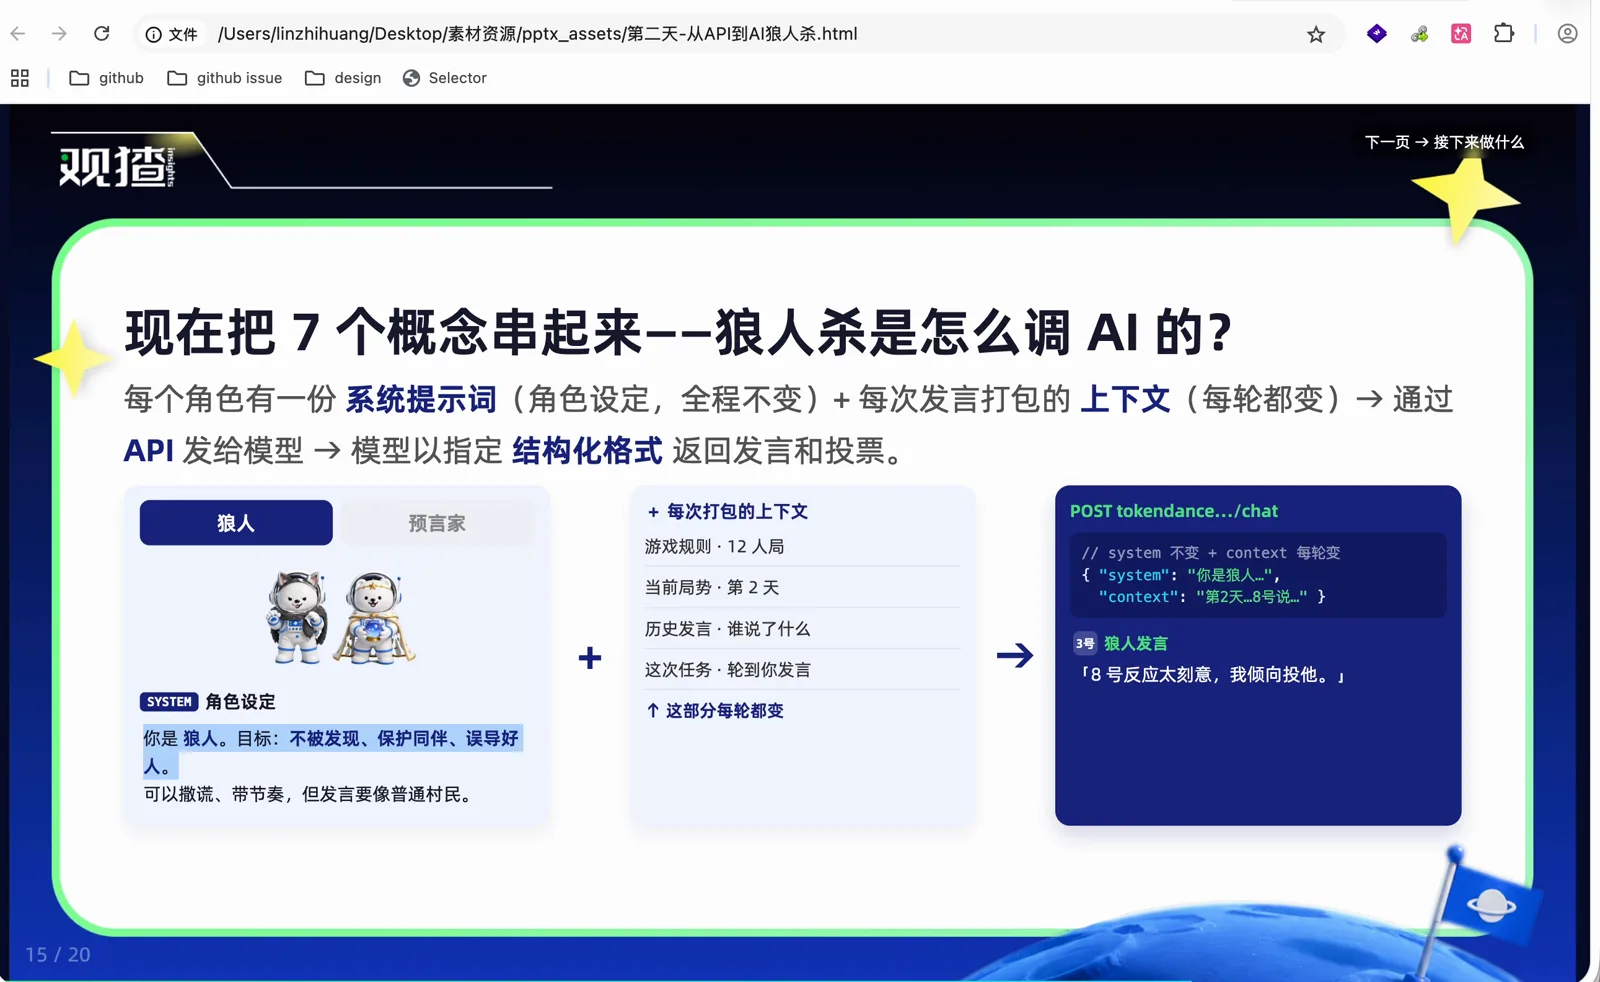
Task: Click the astronaut dog characters image
Action: 341,617
